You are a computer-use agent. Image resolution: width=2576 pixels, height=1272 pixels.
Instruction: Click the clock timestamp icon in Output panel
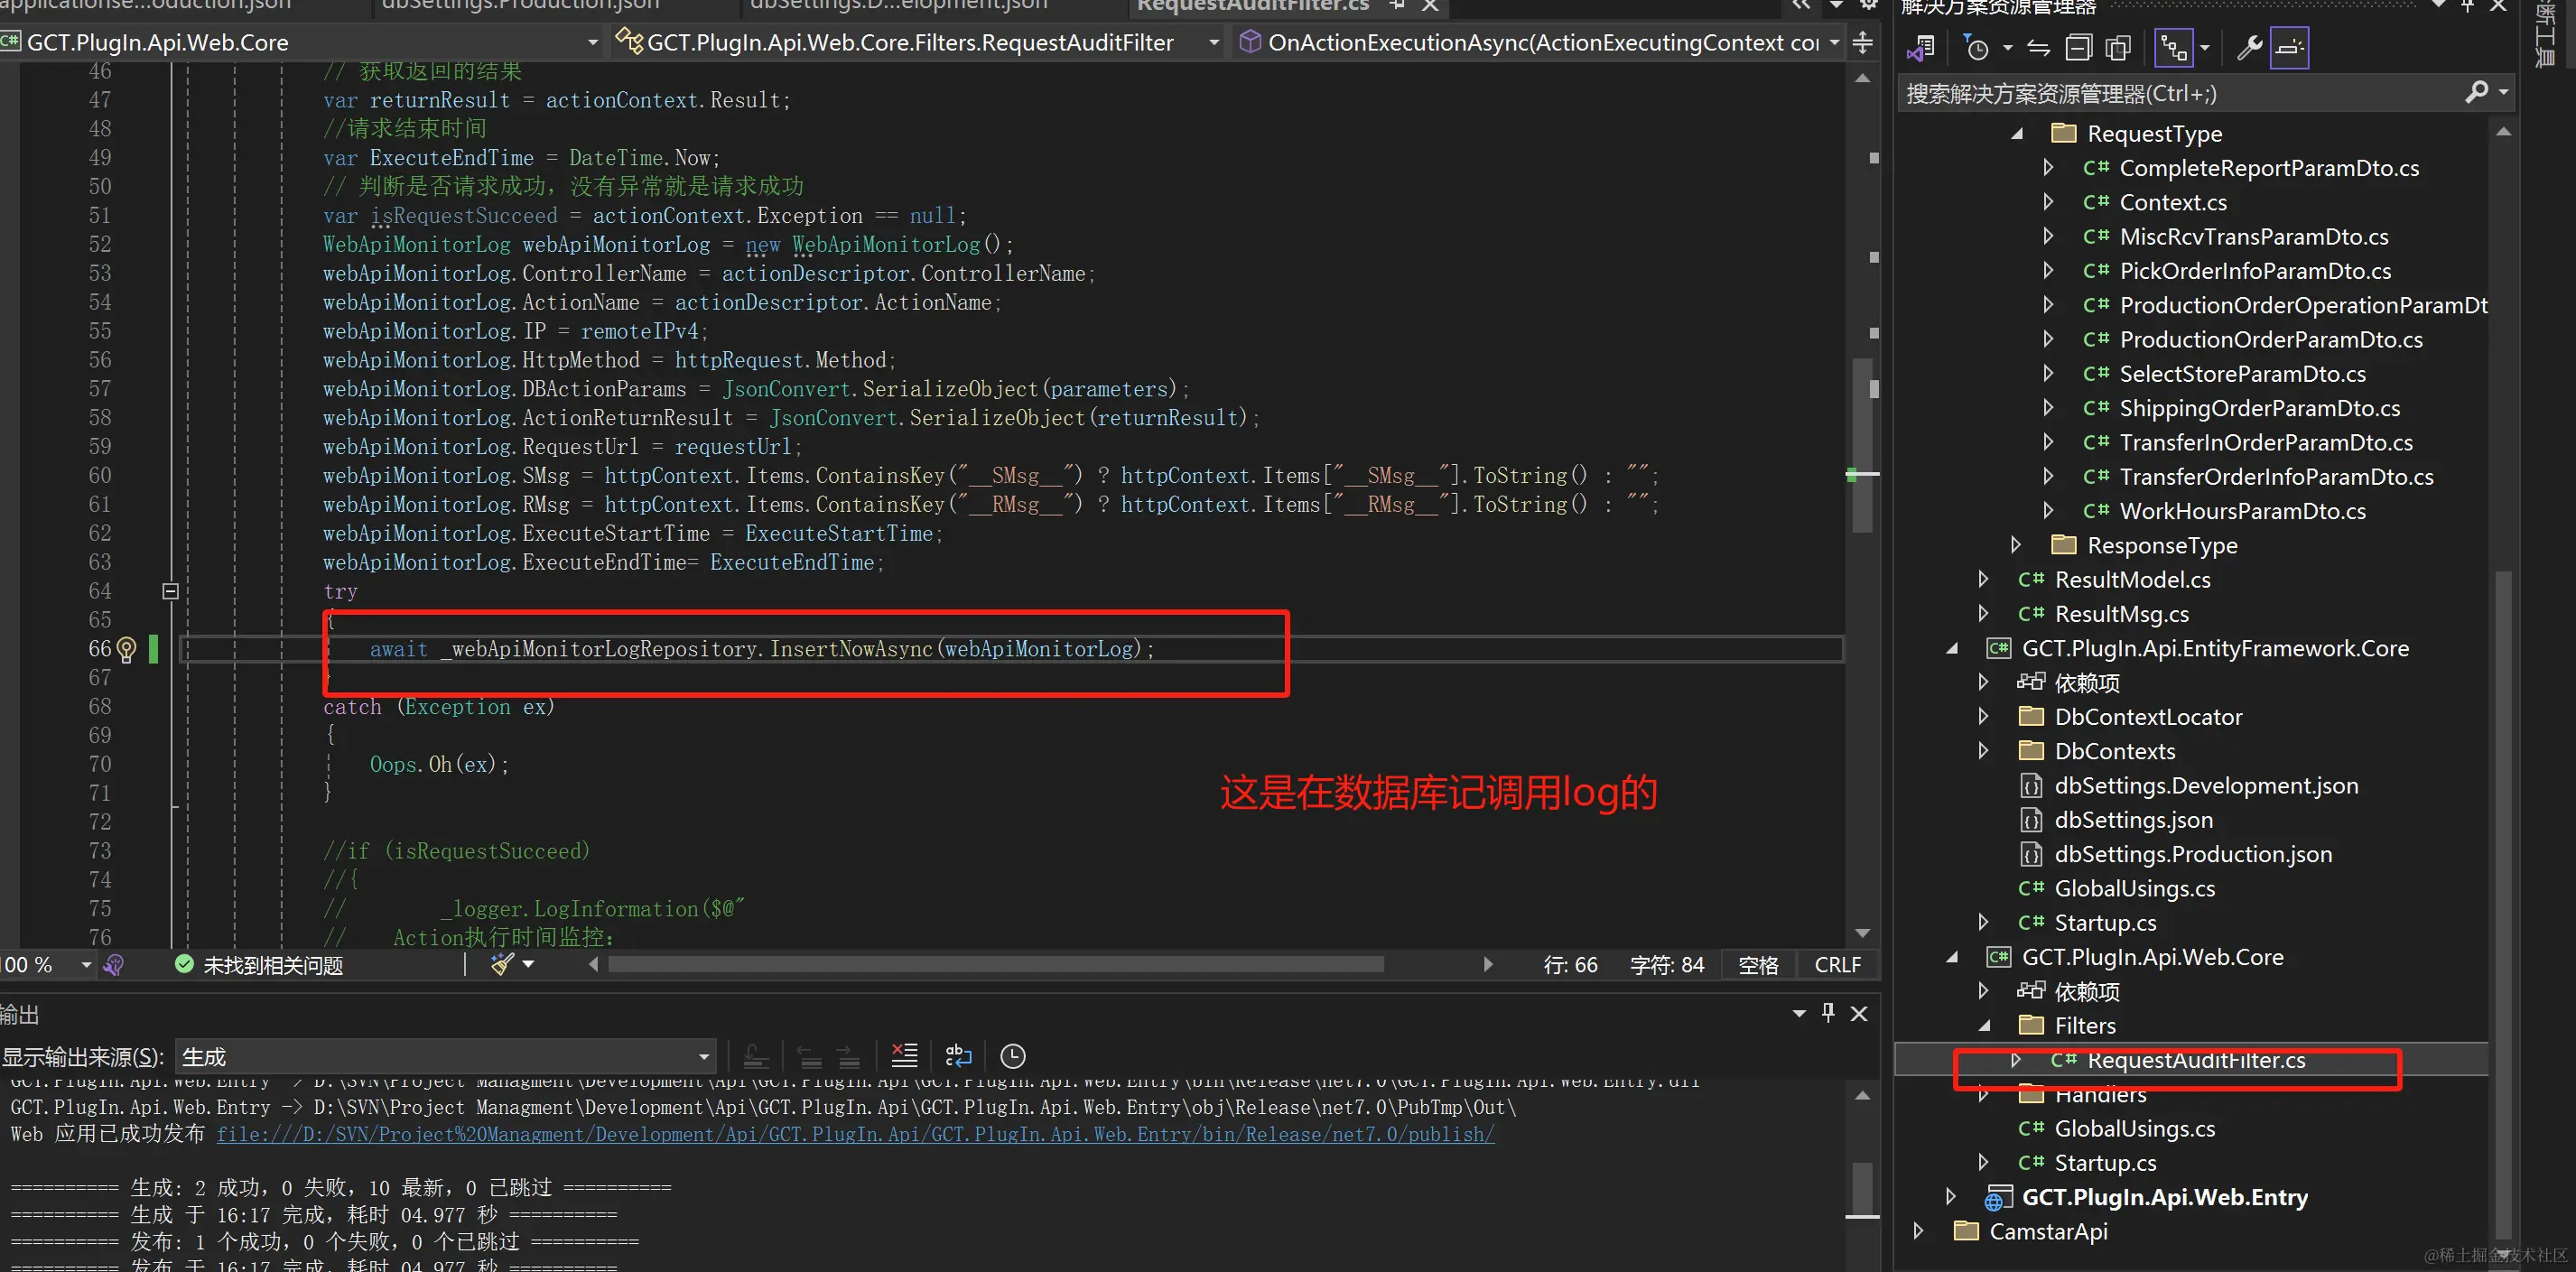coord(1012,1056)
